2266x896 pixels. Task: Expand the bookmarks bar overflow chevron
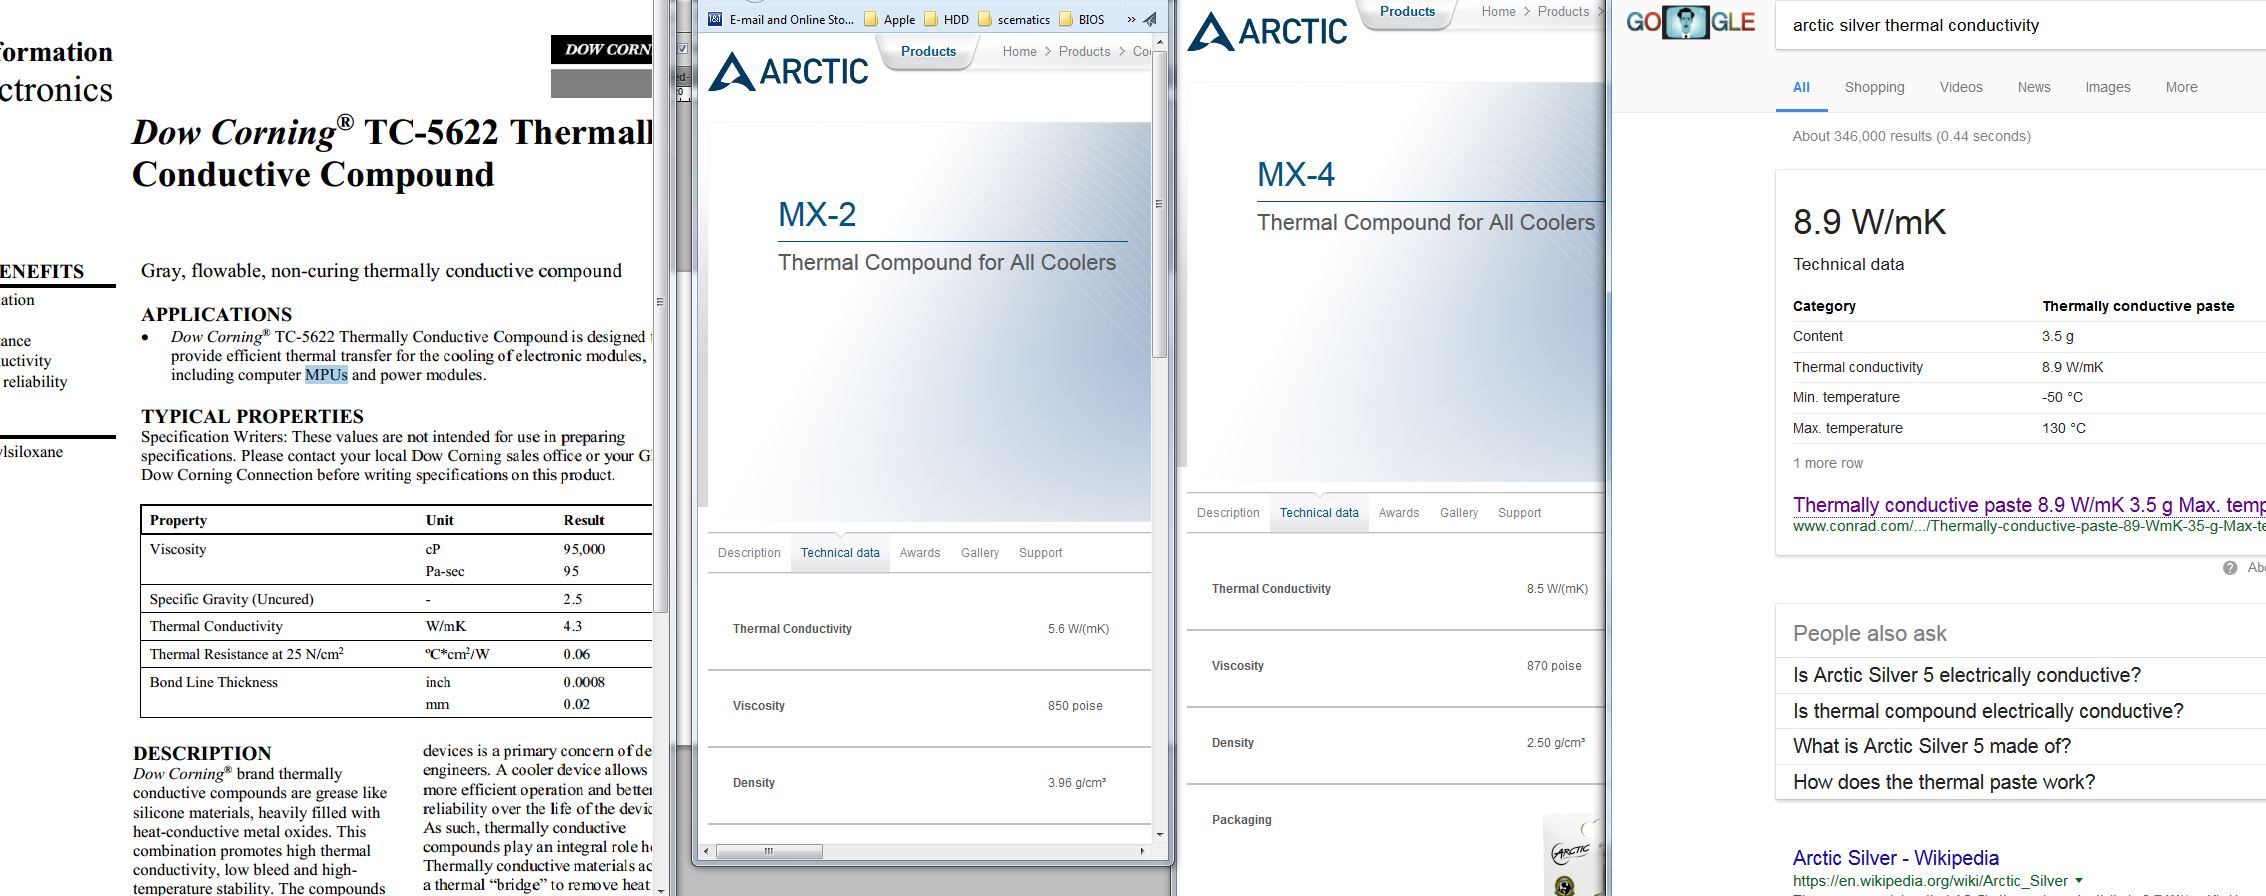[1131, 19]
